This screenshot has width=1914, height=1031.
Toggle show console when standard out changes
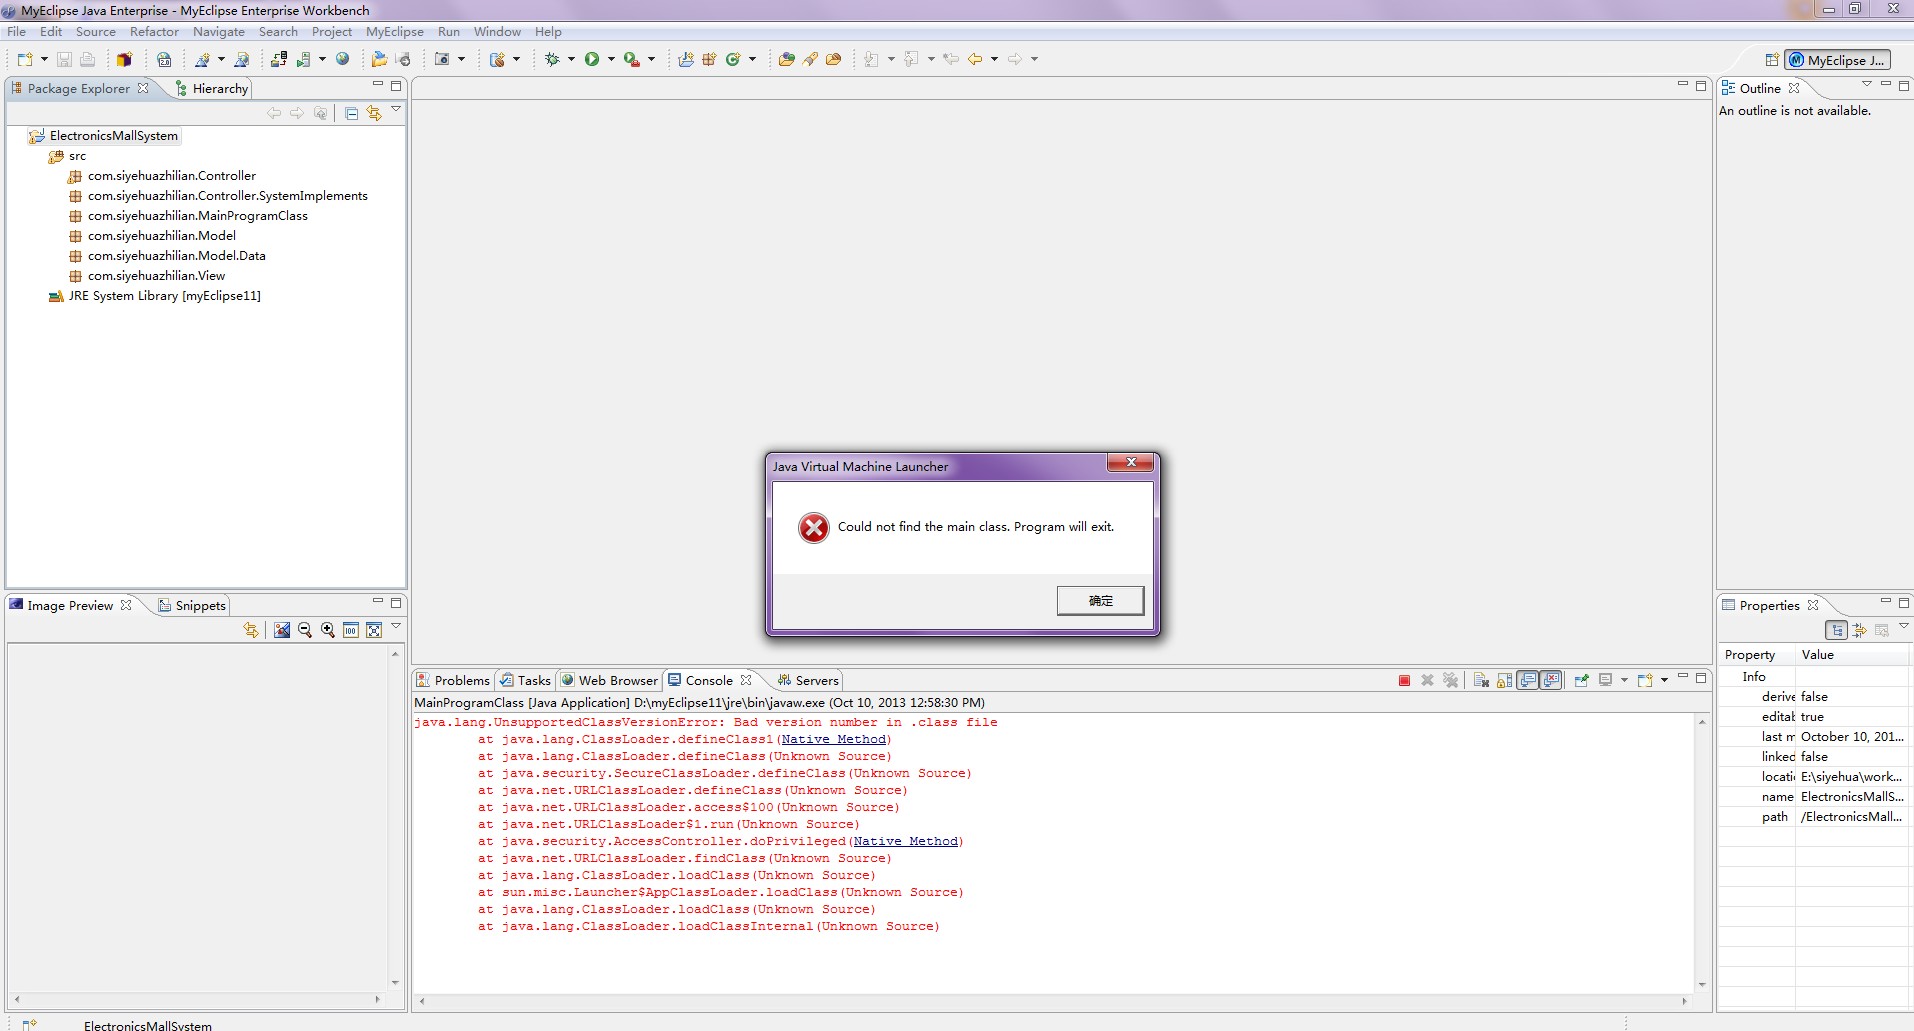(1528, 680)
